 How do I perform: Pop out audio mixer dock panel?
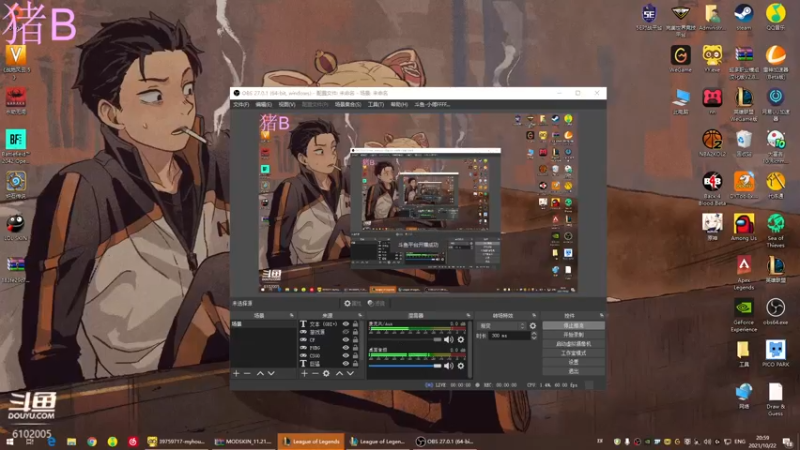[x=468, y=315]
